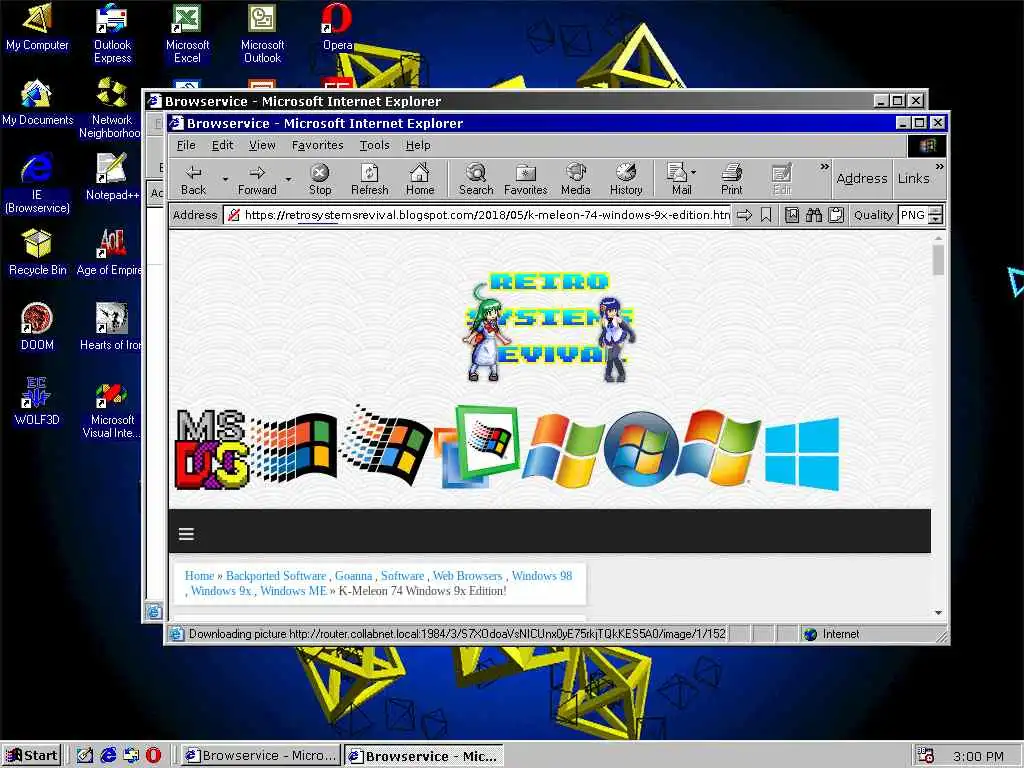Expand the Links bar chevron
The width and height of the screenshot is (1024, 768).
(x=939, y=167)
